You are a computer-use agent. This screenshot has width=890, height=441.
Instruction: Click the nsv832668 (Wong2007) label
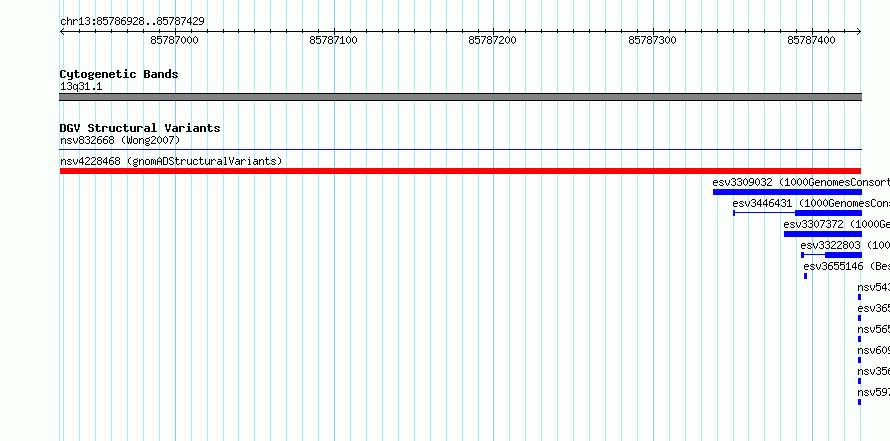click(120, 140)
